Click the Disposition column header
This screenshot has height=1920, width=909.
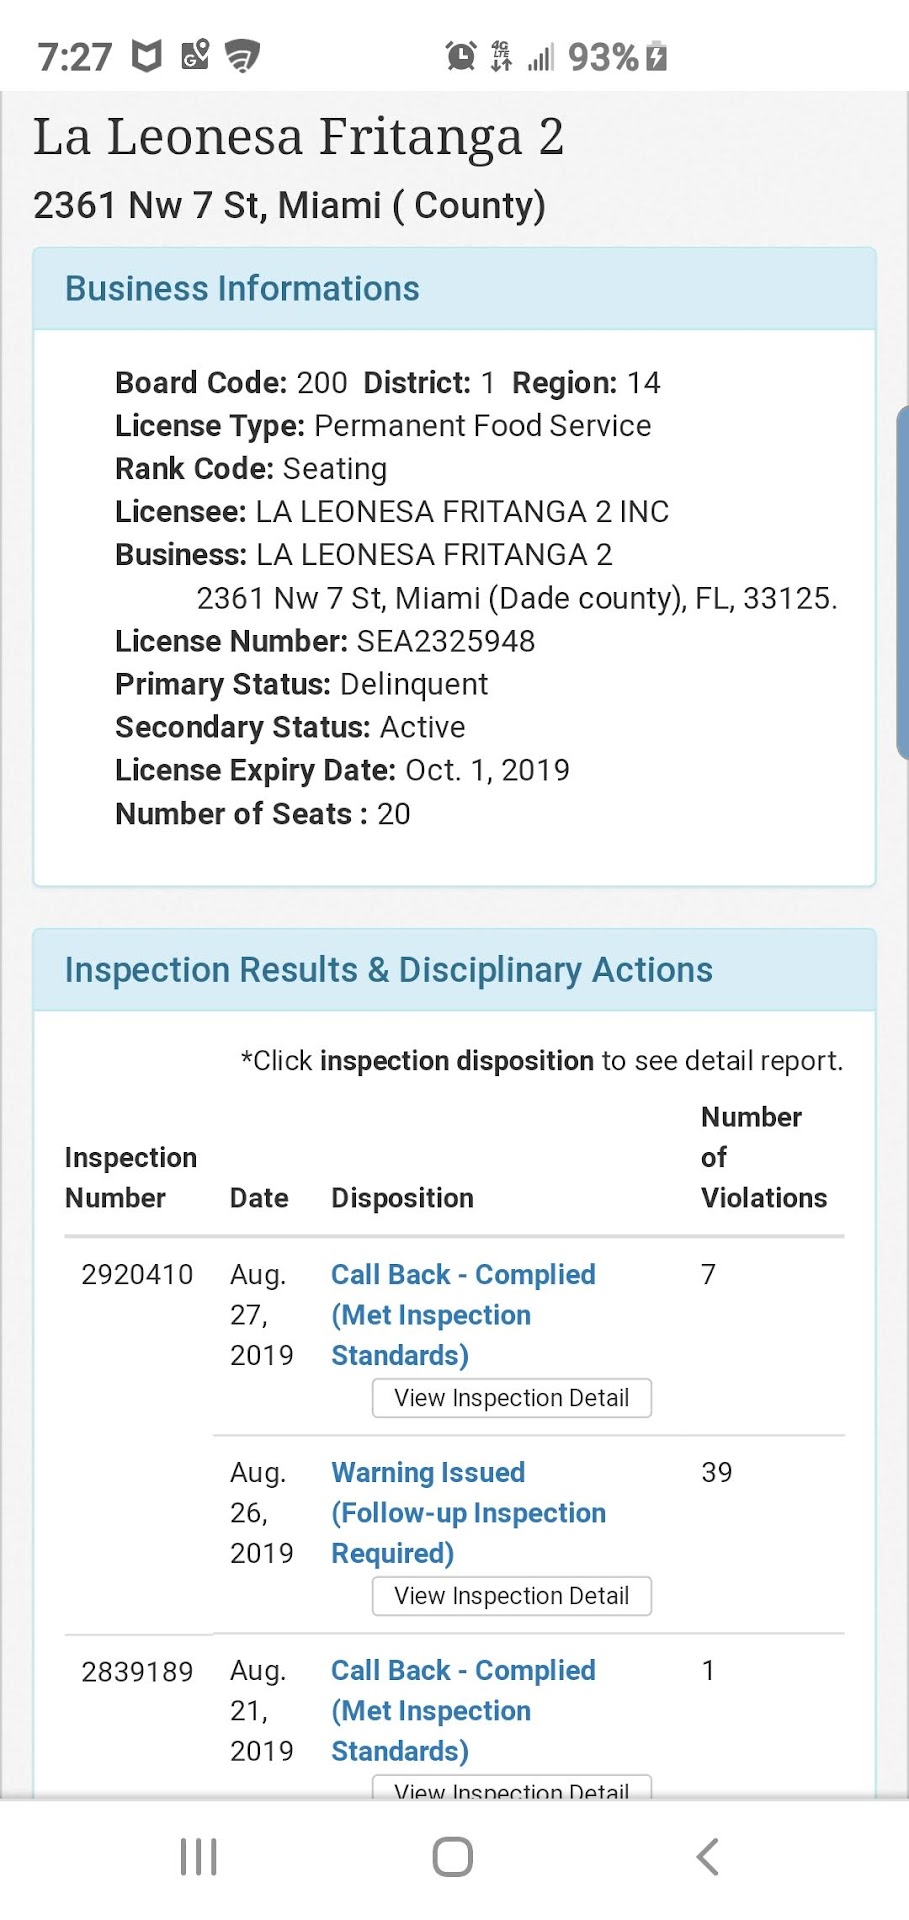[x=402, y=1198]
